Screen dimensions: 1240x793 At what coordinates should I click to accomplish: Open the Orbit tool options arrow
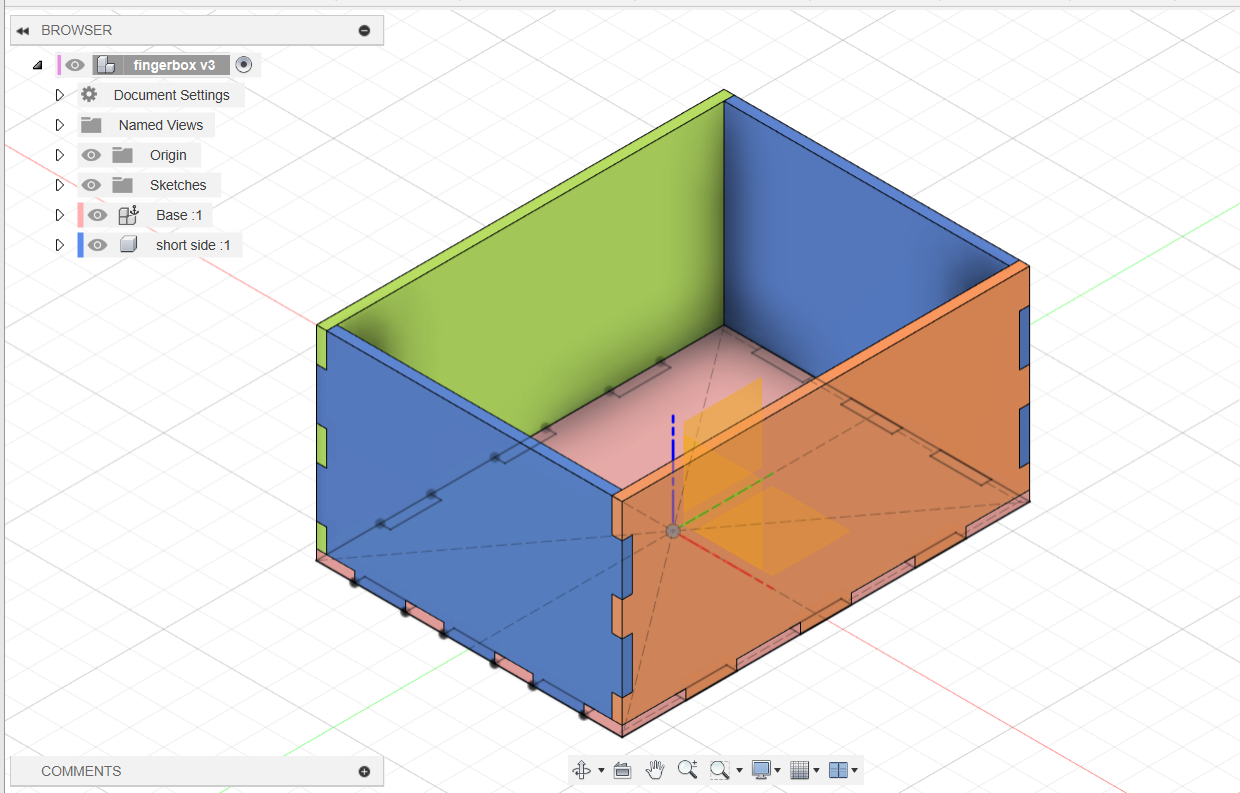pyautogui.click(x=601, y=770)
